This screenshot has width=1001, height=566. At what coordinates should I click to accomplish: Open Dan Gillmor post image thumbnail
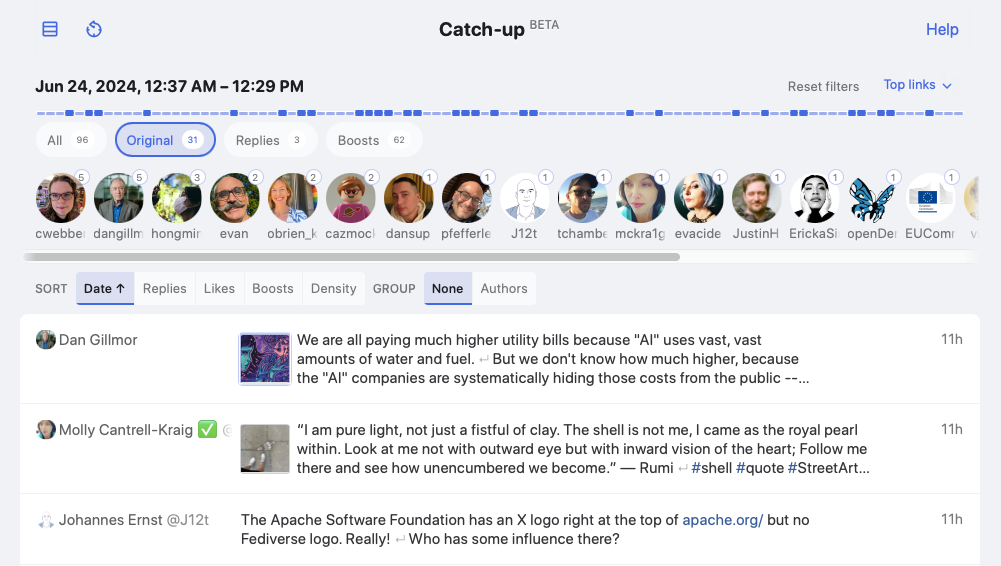point(265,359)
